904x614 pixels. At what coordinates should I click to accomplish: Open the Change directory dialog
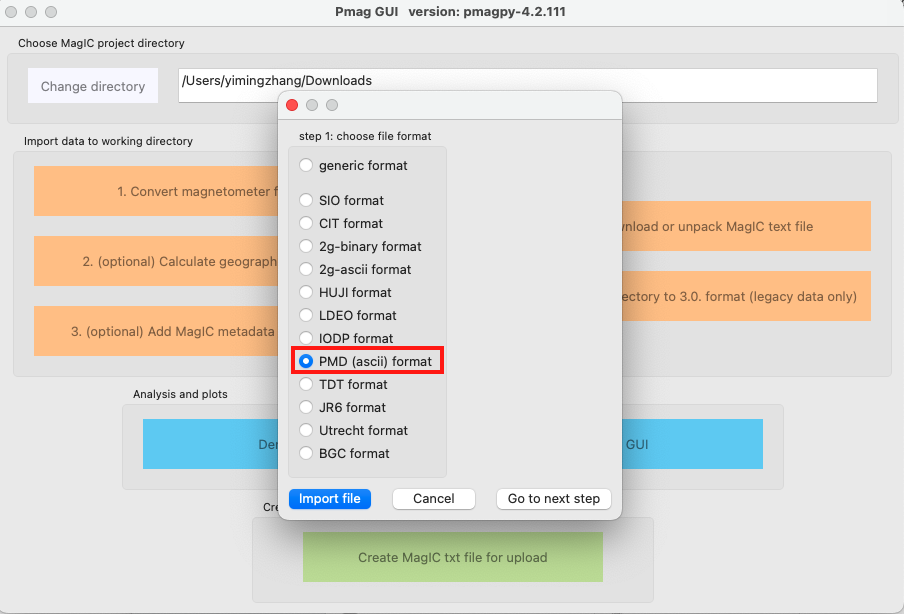click(93, 85)
